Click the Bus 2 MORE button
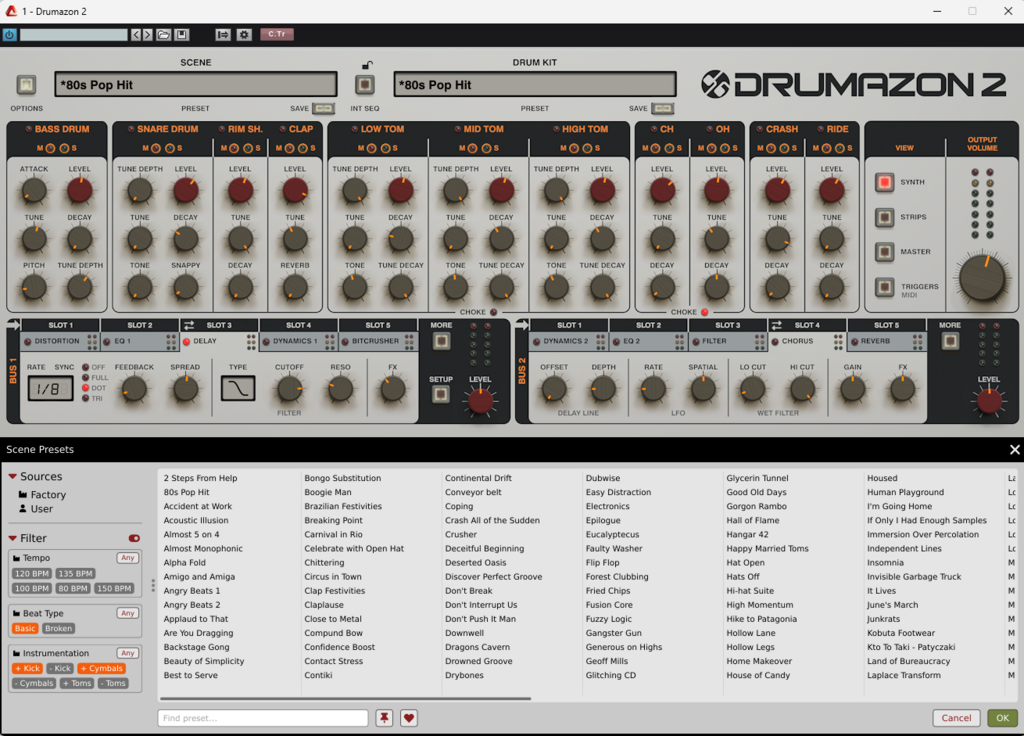Image resolution: width=1024 pixels, height=736 pixels. point(950,341)
